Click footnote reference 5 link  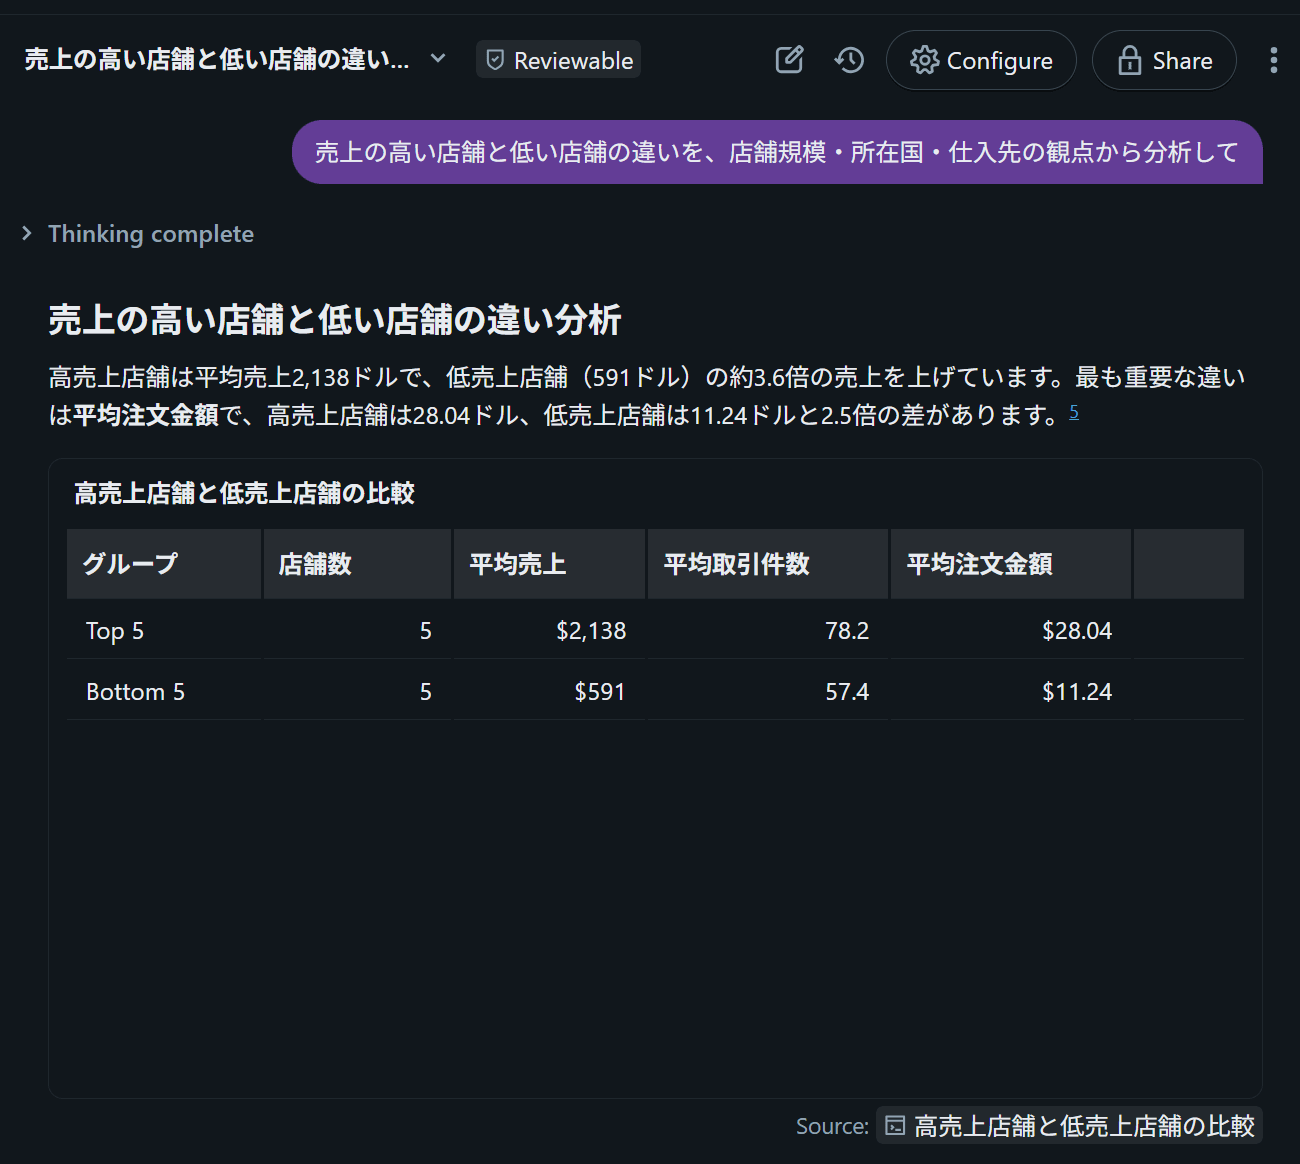tap(1074, 411)
